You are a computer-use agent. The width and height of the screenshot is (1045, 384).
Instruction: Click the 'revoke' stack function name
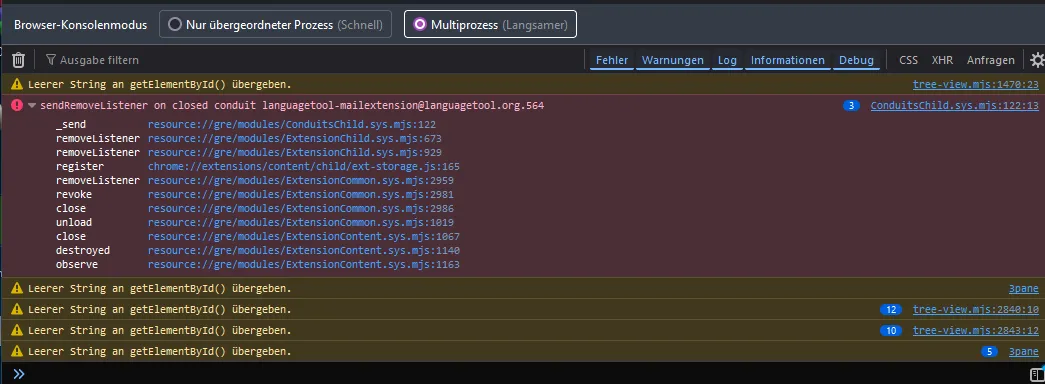pyautogui.click(x=74, y=195)
